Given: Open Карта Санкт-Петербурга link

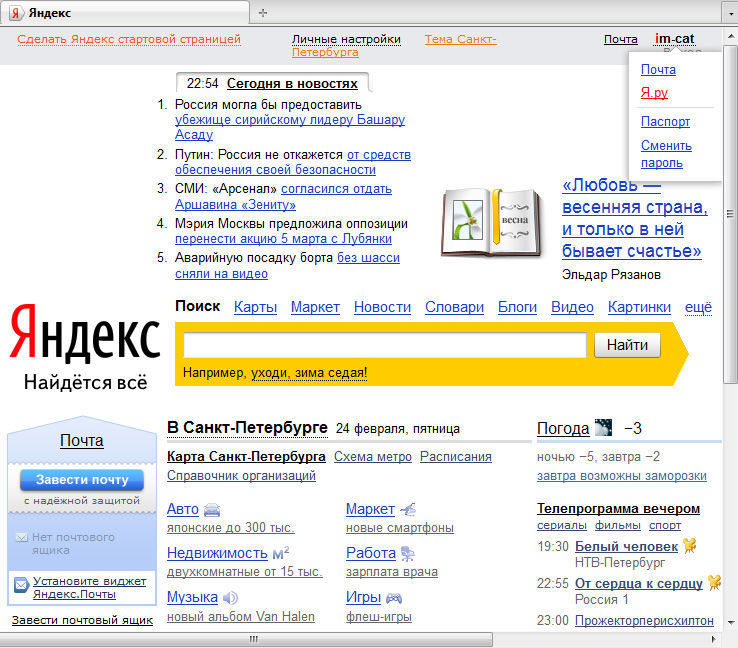Looking at the screenshot, I should click(246, 456).
